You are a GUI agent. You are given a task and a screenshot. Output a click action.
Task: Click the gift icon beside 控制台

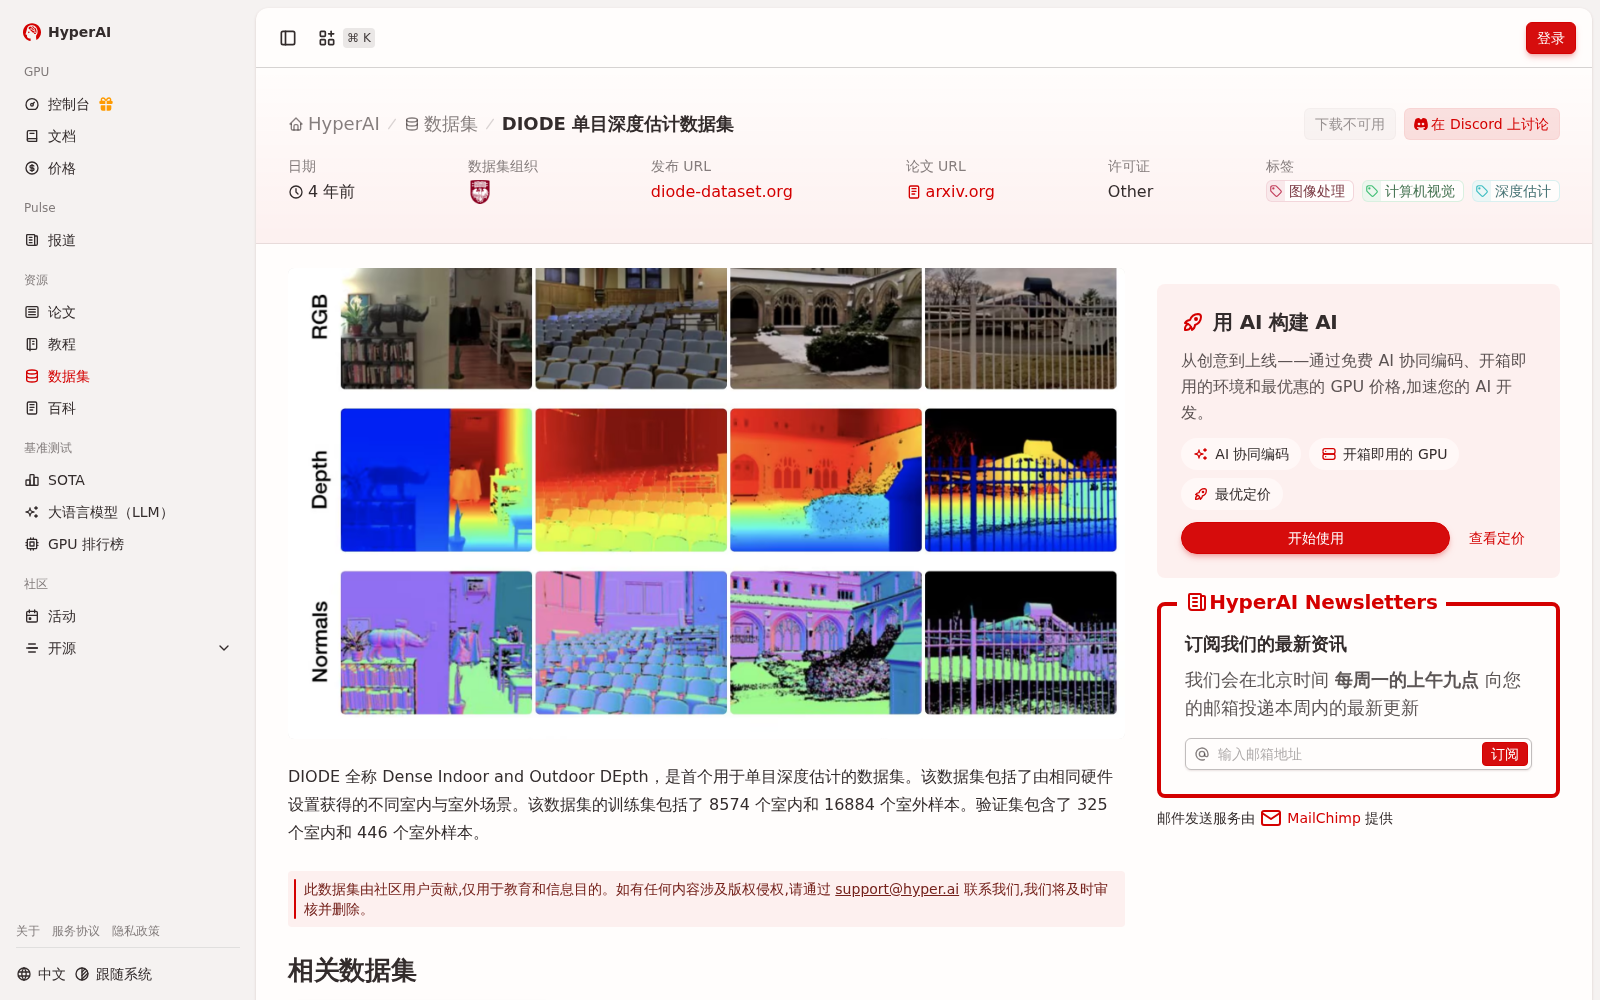point(106,104)
